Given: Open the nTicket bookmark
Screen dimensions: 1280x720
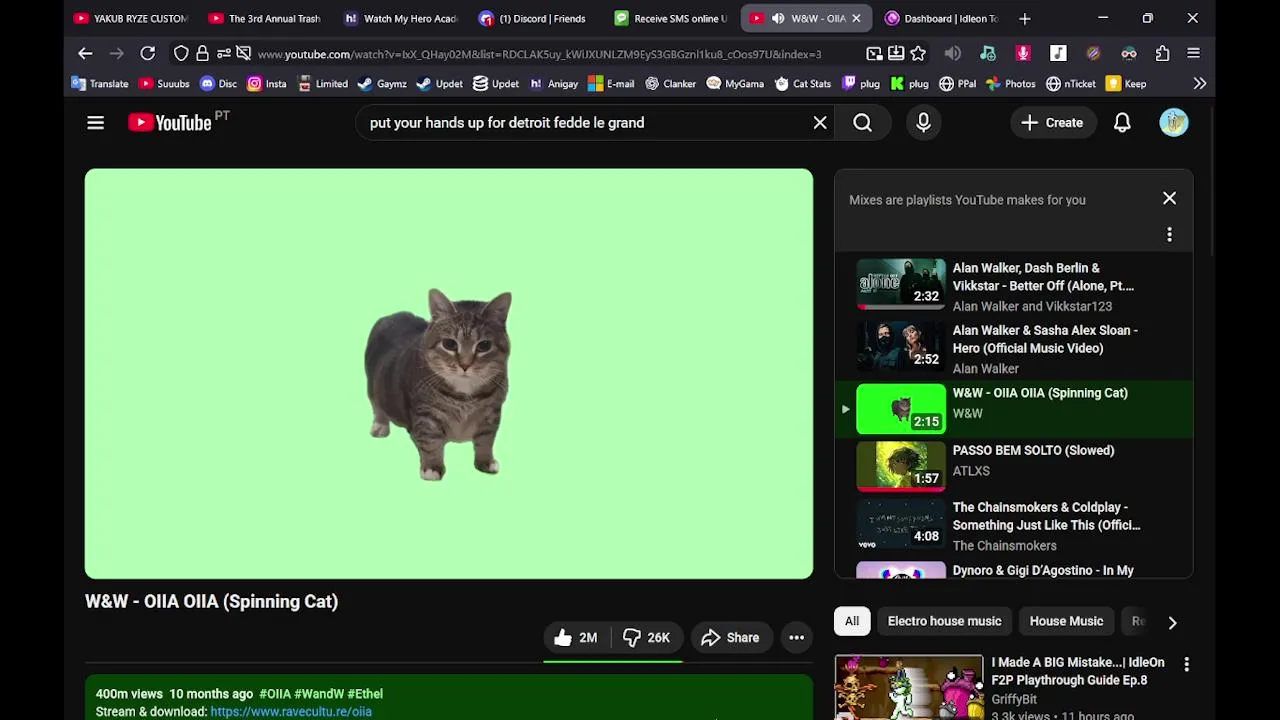Looking at the screenshot, I should (x=1071, y=84).
